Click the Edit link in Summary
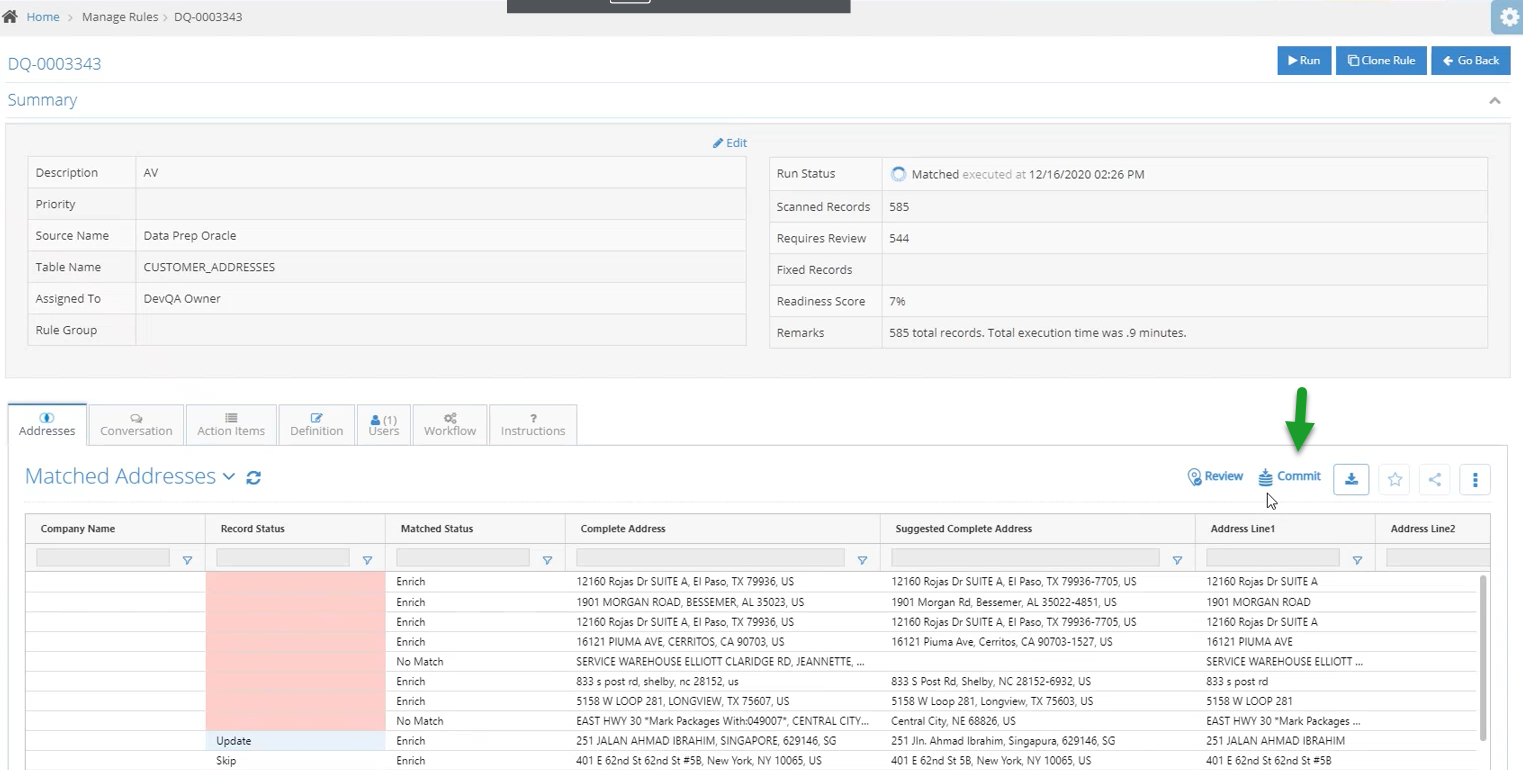Screen dimensions: 1523x770 tap(730, 143)
